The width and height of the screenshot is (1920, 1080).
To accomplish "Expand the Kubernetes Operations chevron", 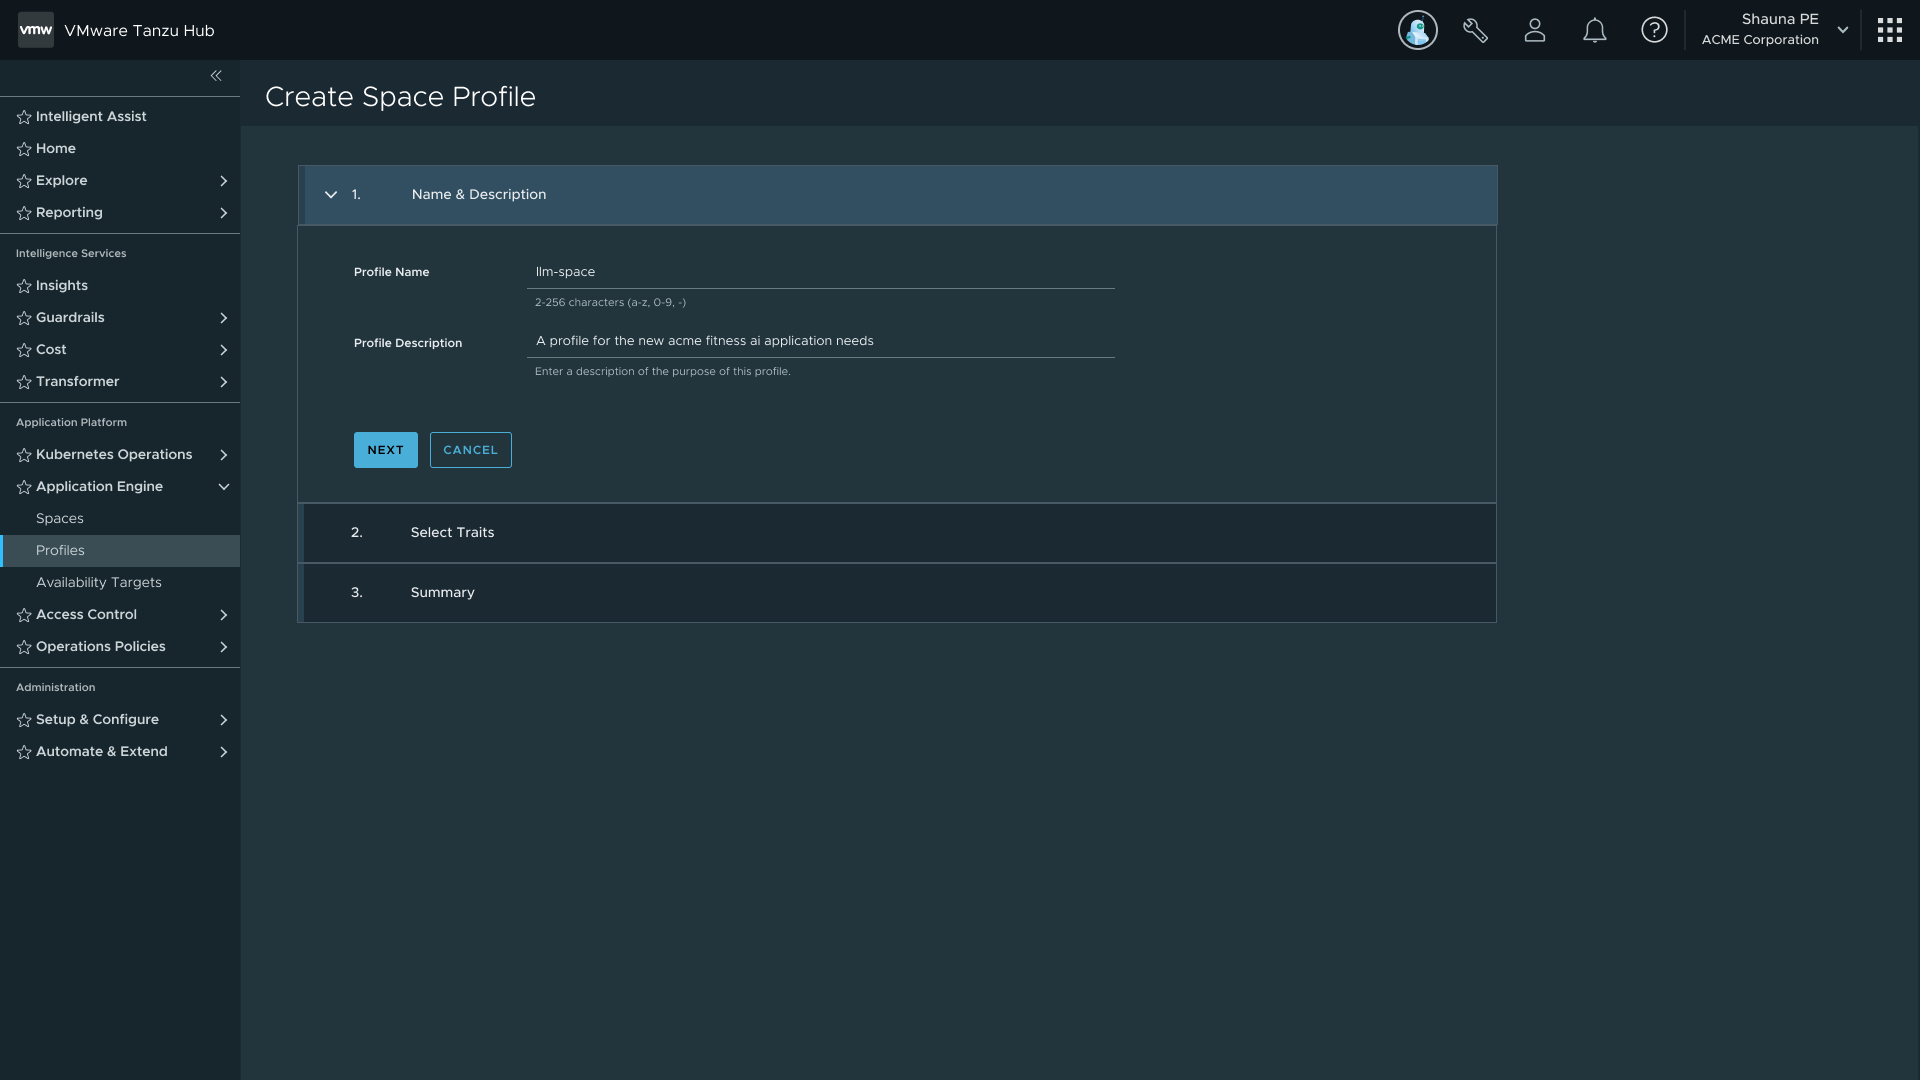I will 223,455.
